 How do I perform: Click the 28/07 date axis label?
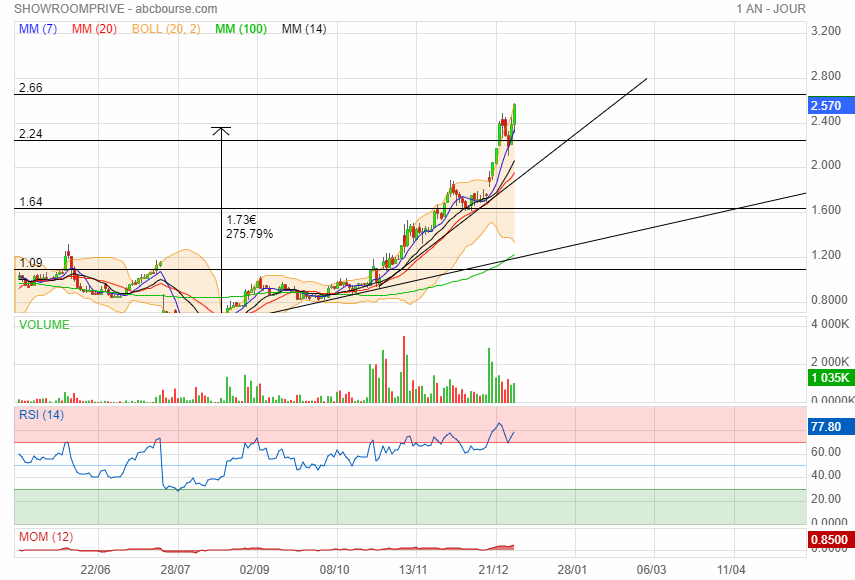(175, 570)
